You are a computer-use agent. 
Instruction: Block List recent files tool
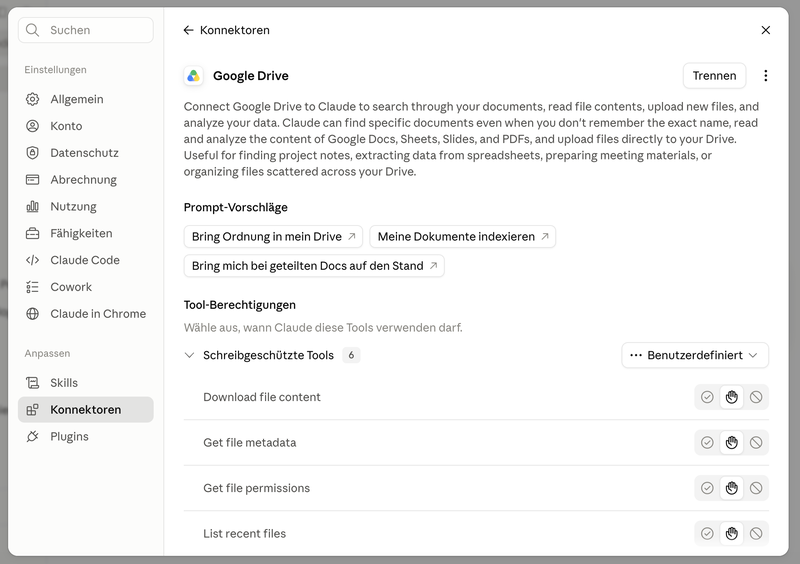point(756,533)
